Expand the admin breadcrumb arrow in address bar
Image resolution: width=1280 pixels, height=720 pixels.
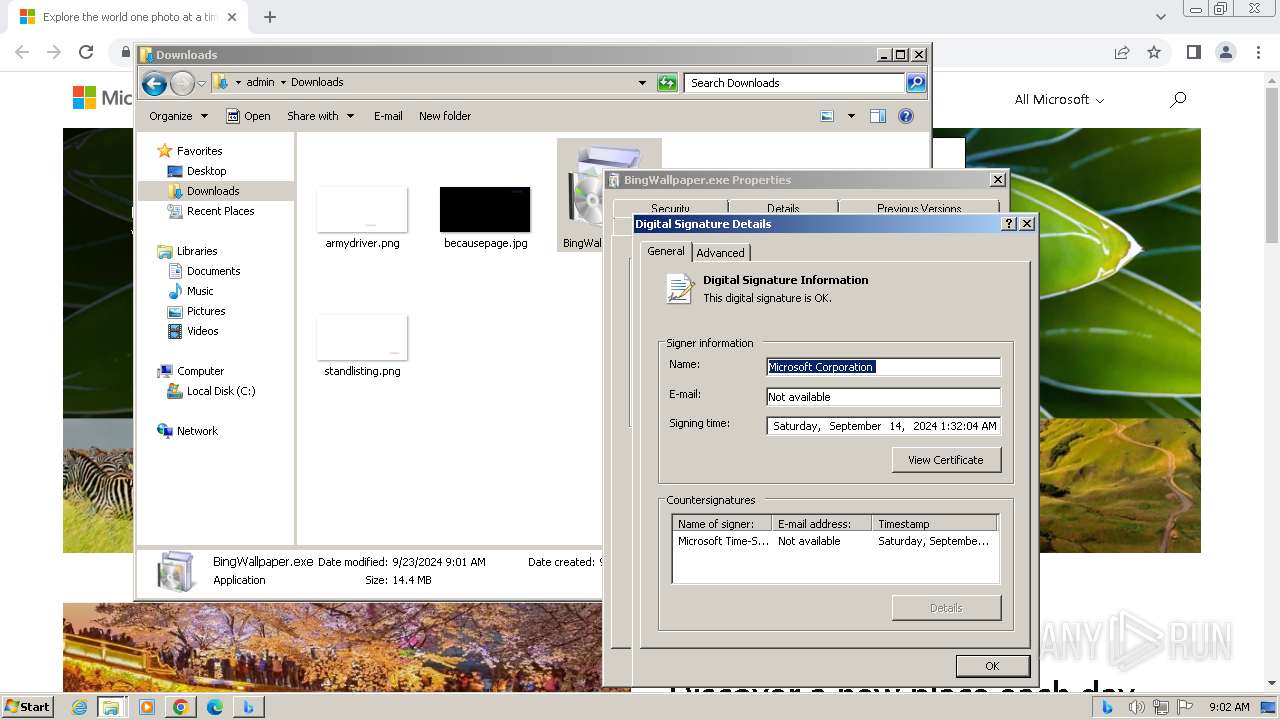283,83
